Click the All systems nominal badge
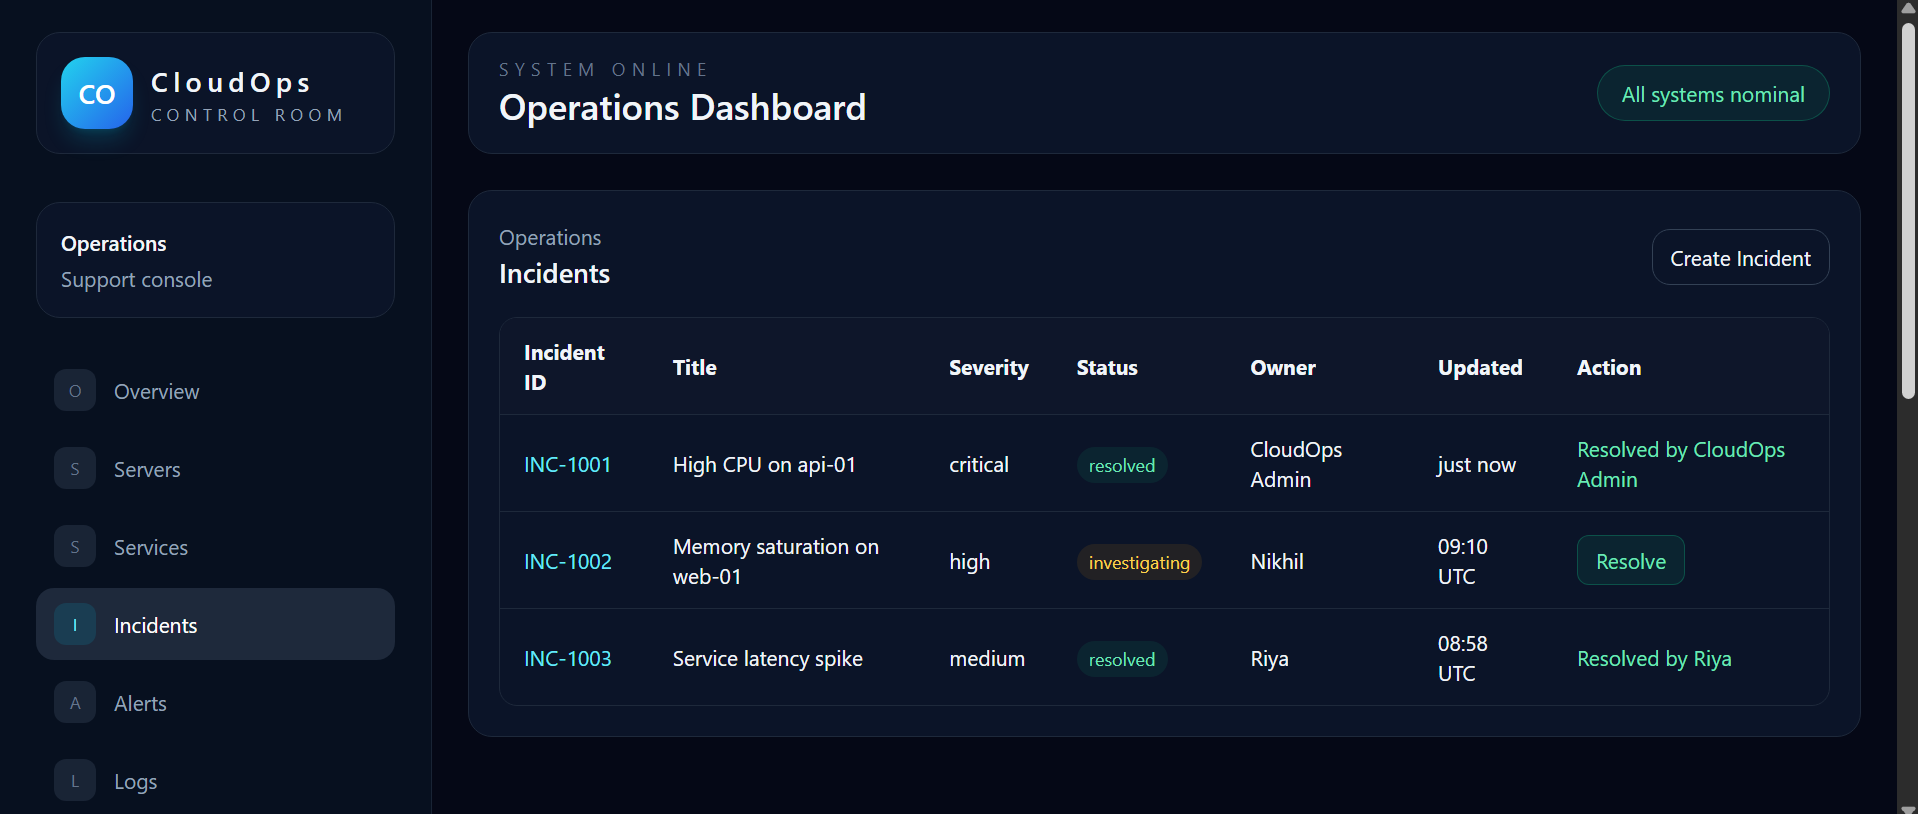 point(1713,94)
